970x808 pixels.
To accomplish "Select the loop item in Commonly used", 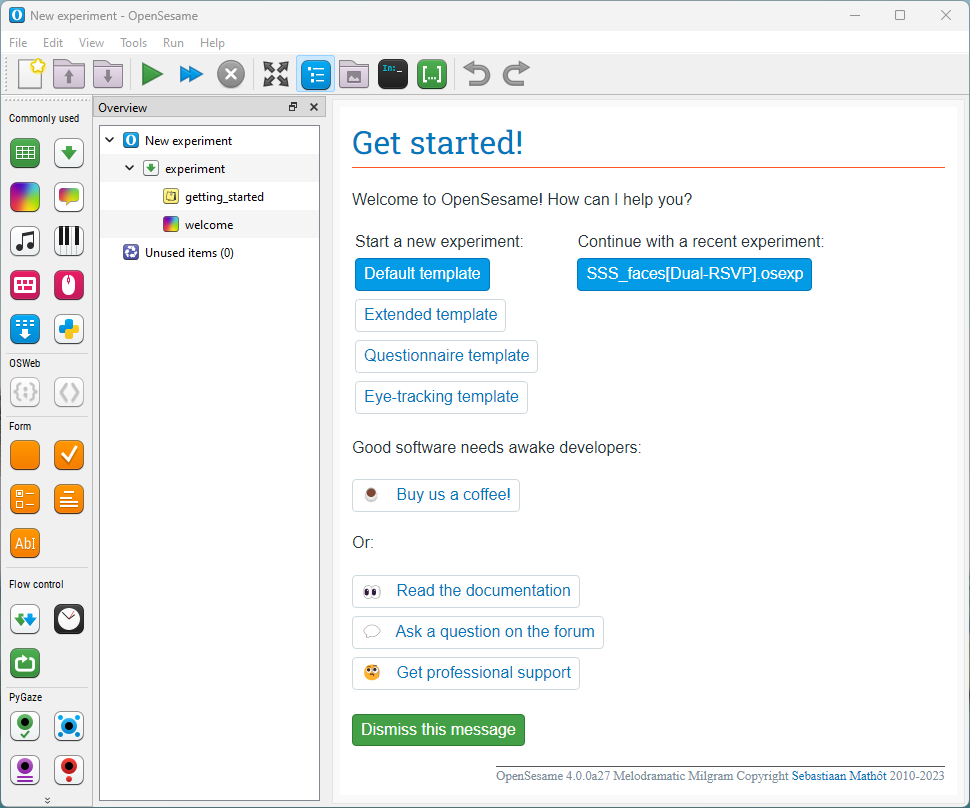I will pyautogui.click(x=25, y=153).
